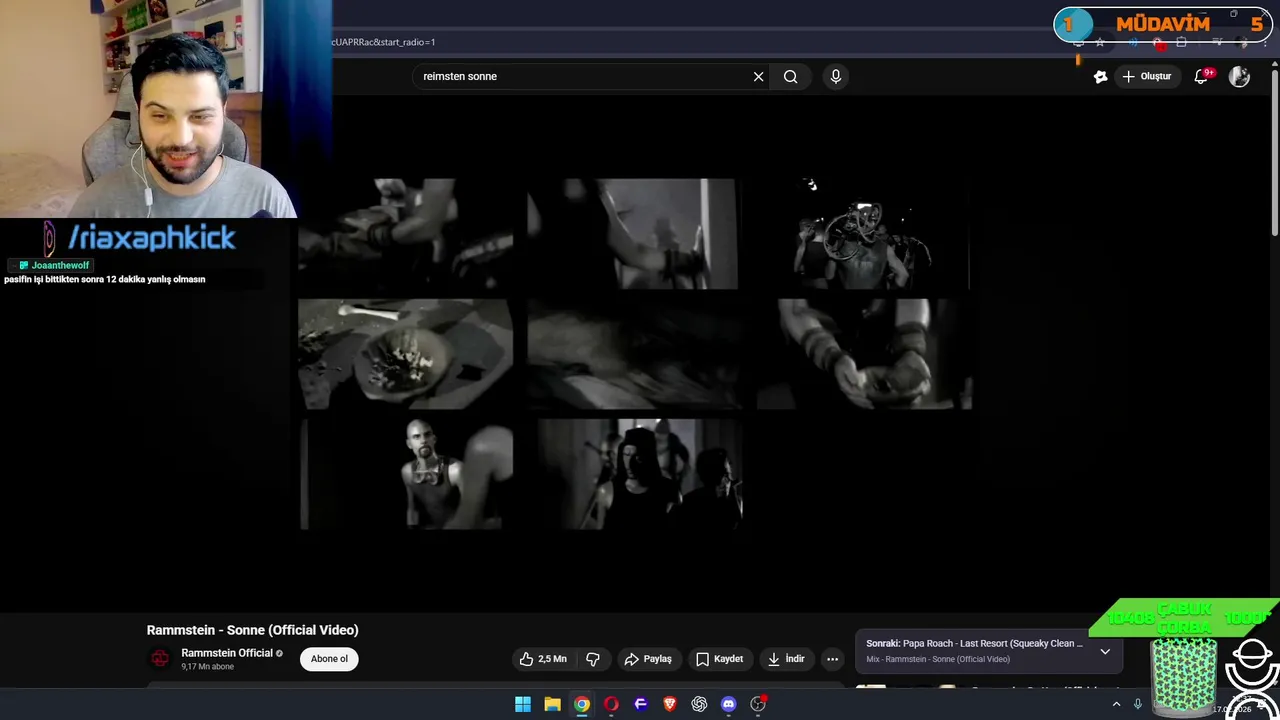Click the '9,17 Mn abone' subscriber count
Screen dimensions: 1280x720
click(207, 667)
